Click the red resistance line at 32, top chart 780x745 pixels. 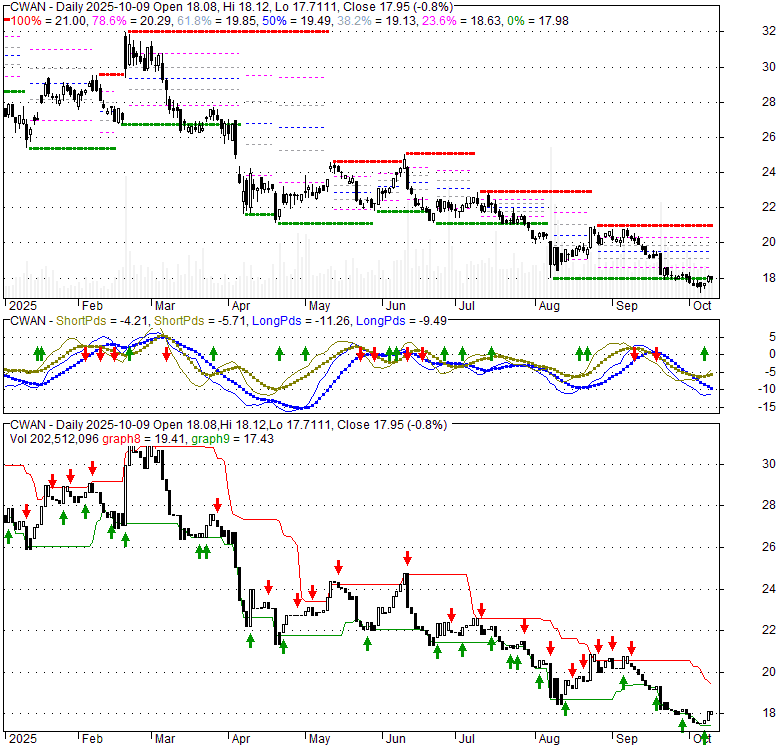coord(228,31)
